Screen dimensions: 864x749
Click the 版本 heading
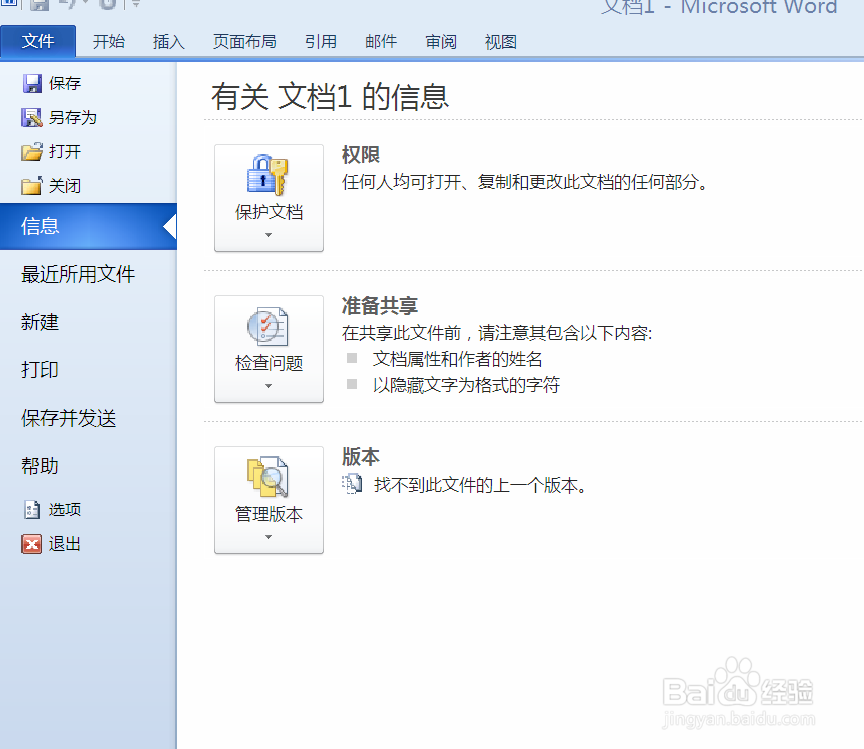(361, 457)
